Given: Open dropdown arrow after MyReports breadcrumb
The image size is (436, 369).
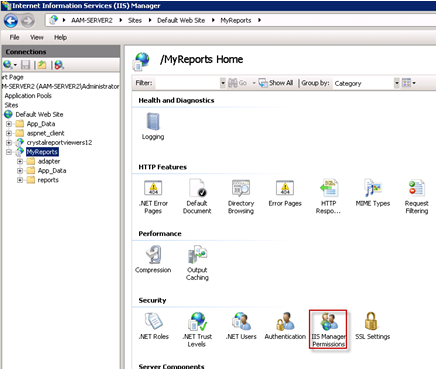Looking at the screenshot, I should click(x=259, y=20).
